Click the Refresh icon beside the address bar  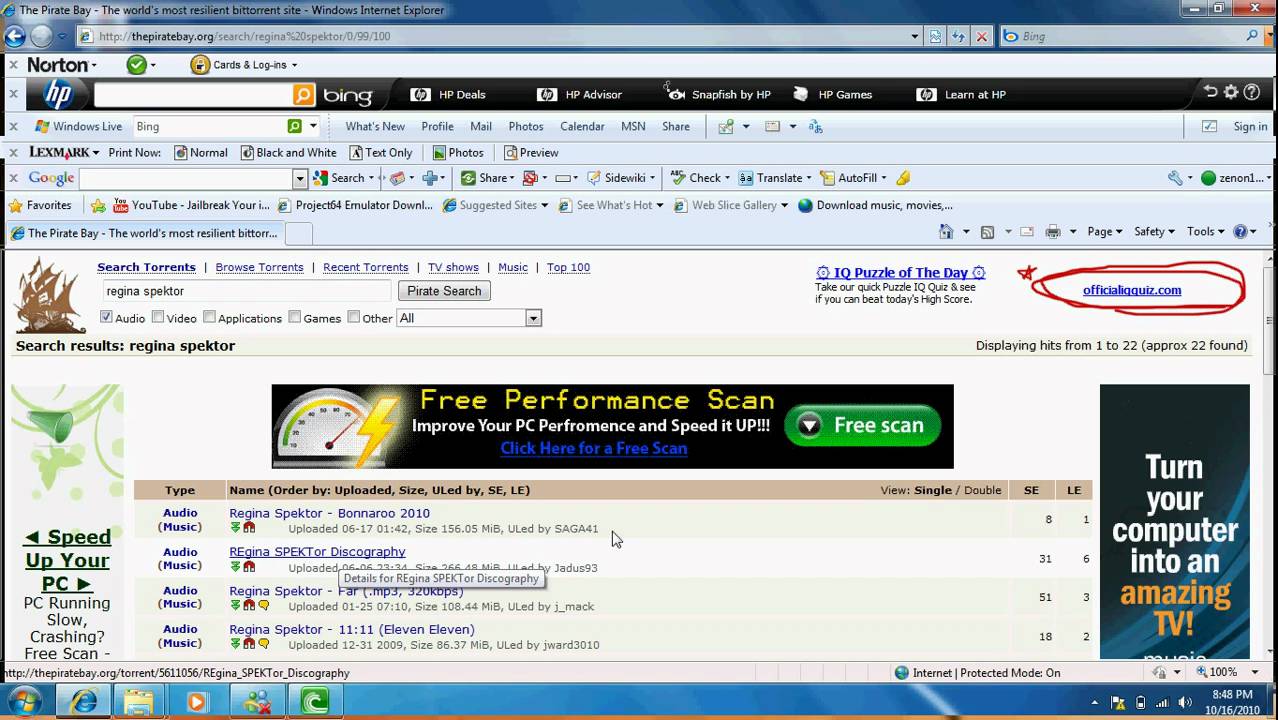[x=958, y=36]
